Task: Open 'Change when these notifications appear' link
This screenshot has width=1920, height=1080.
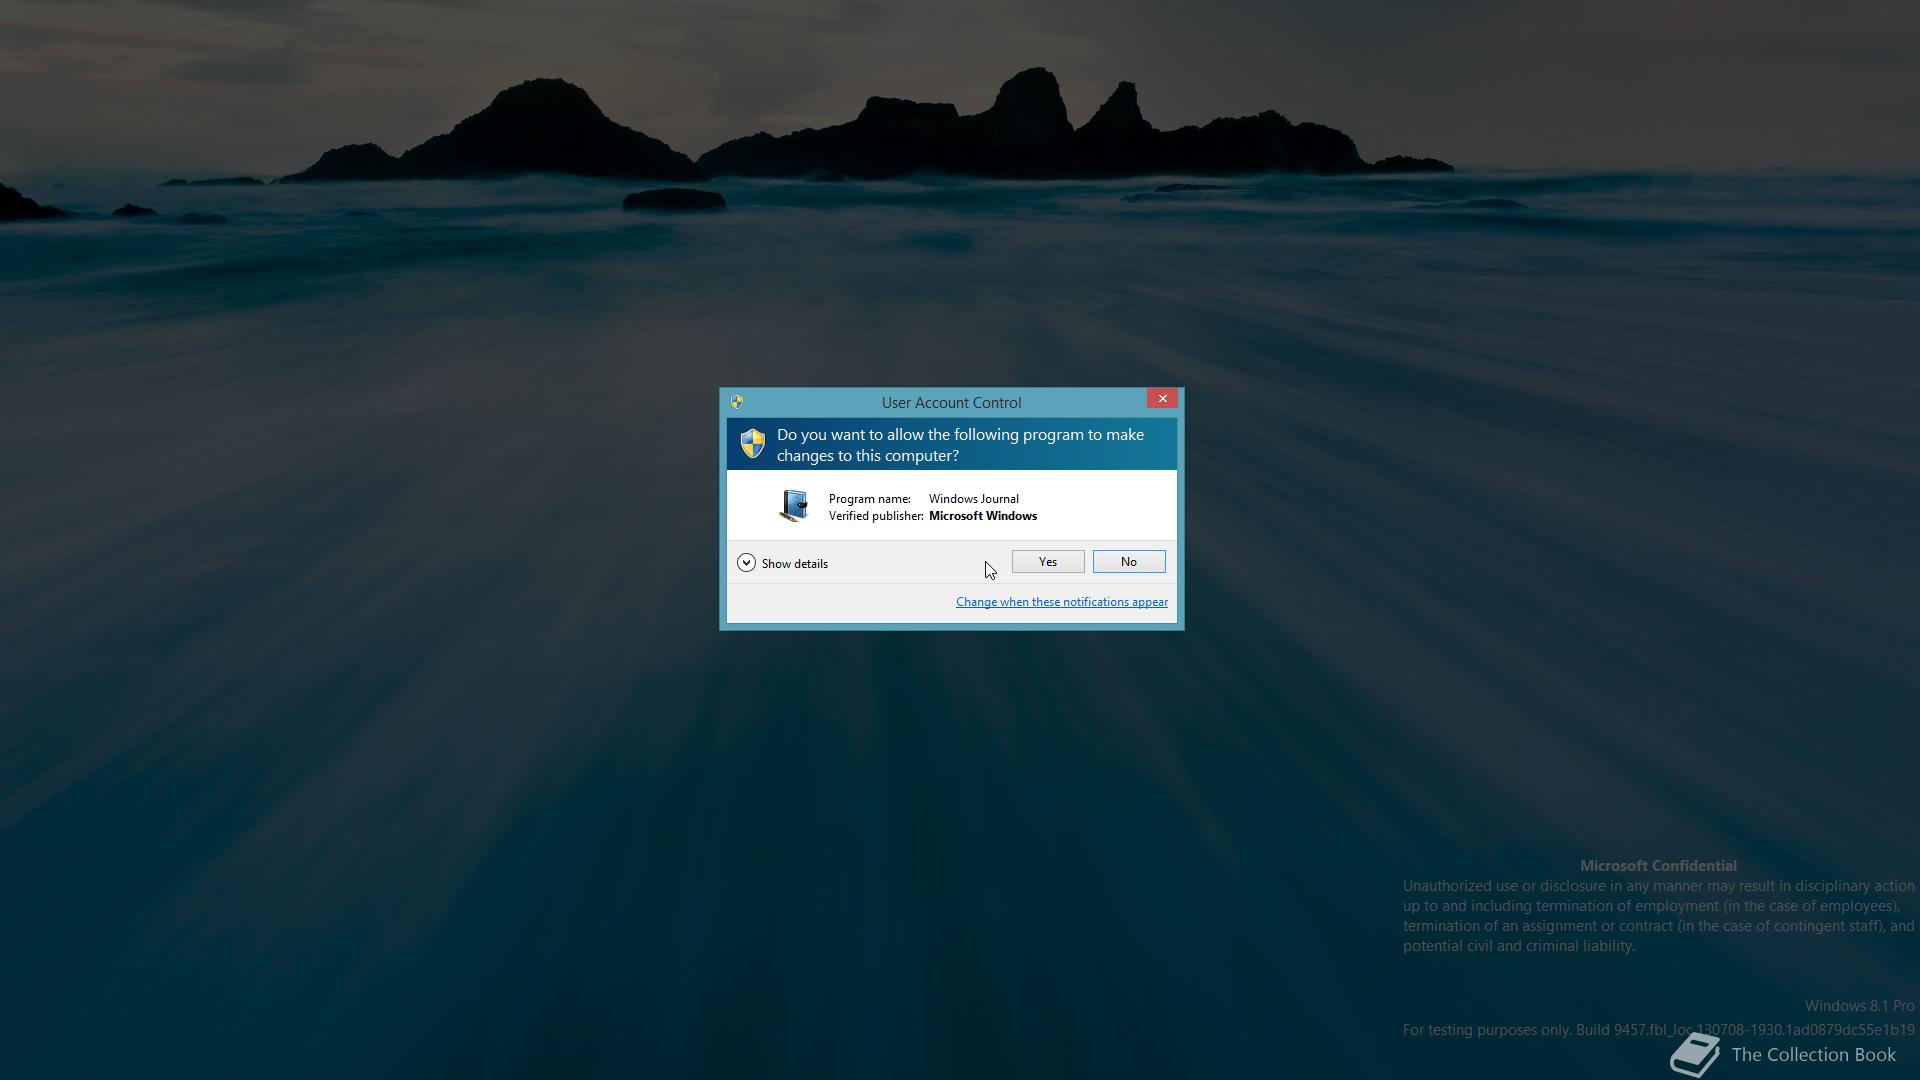Action: pyautogui.click(x=1061, y=602)
